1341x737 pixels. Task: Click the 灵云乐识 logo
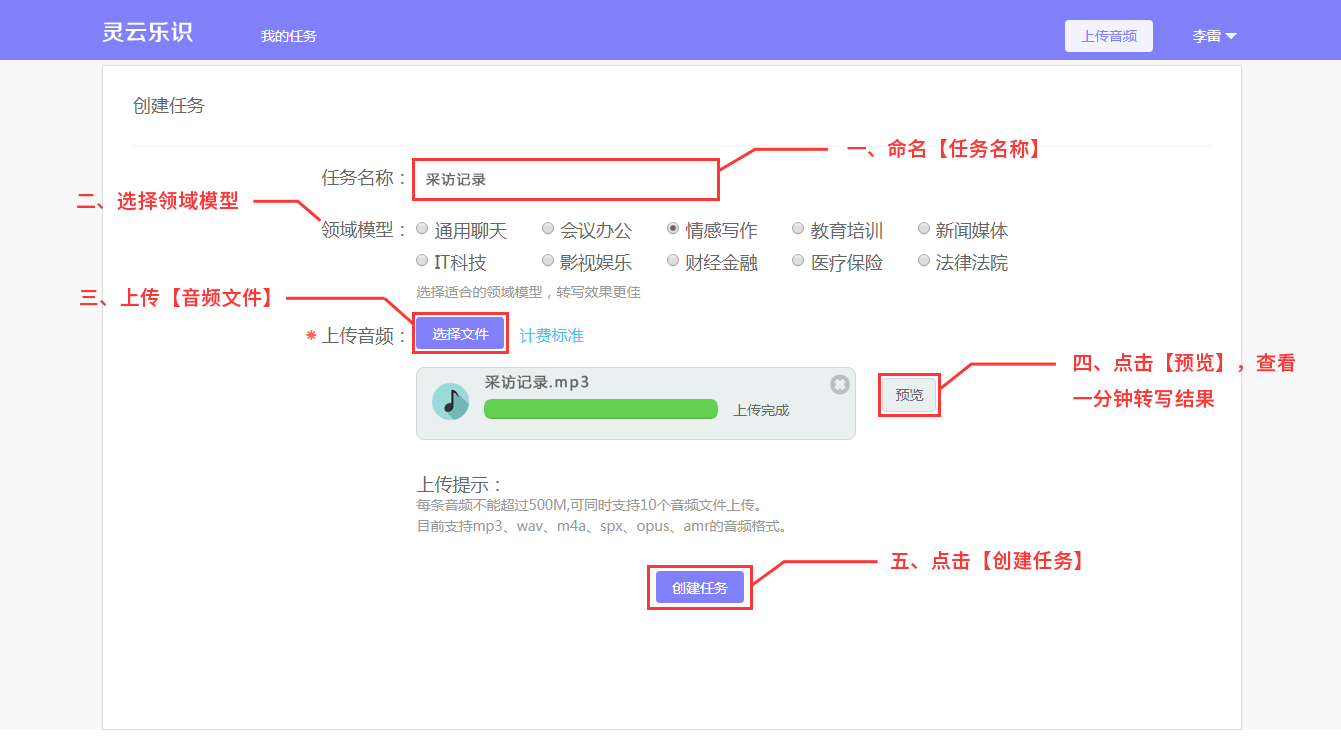147,32
